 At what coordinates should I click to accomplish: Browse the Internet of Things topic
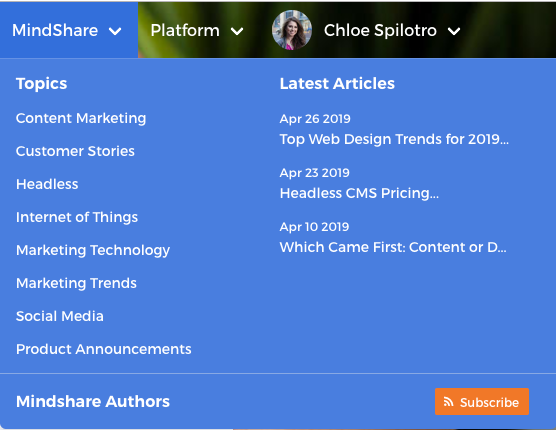pos(77,217)
